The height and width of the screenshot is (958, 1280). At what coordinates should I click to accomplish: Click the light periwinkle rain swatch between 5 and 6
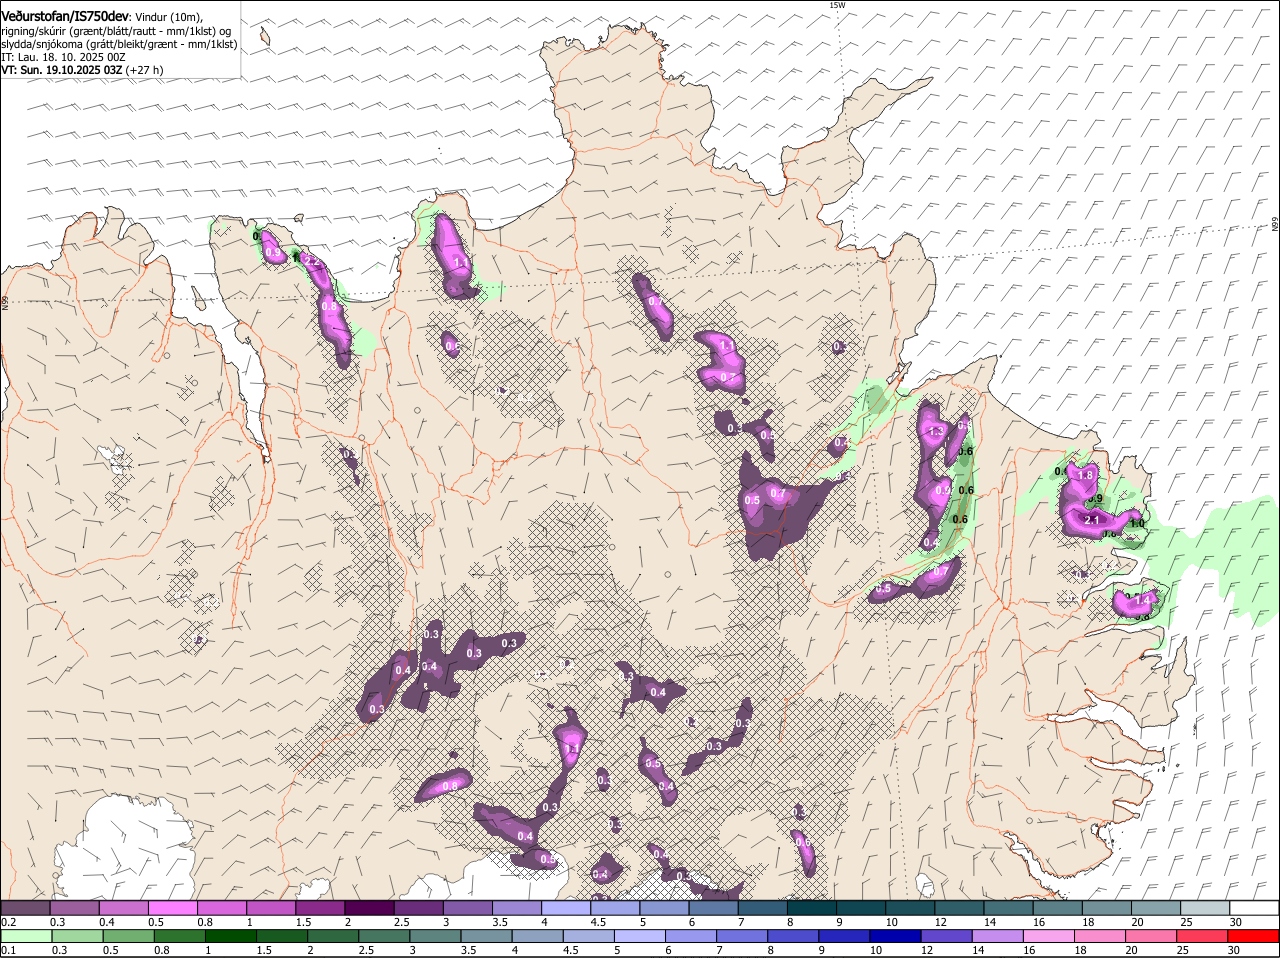click(x=640, y=936)
